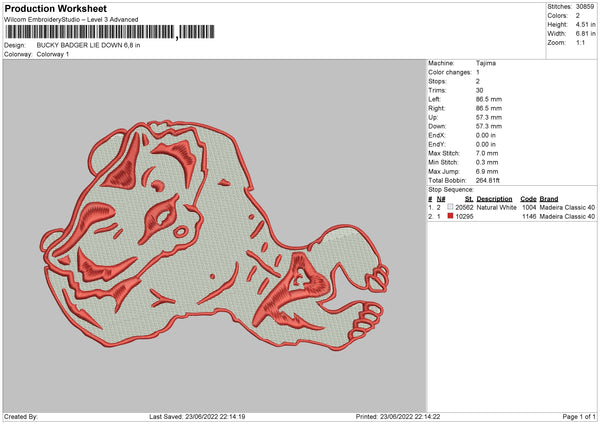Click the stitch count 20562 in row 1
Screen dimensions: 600x424
pyautogui.click(x=464, y=207)
